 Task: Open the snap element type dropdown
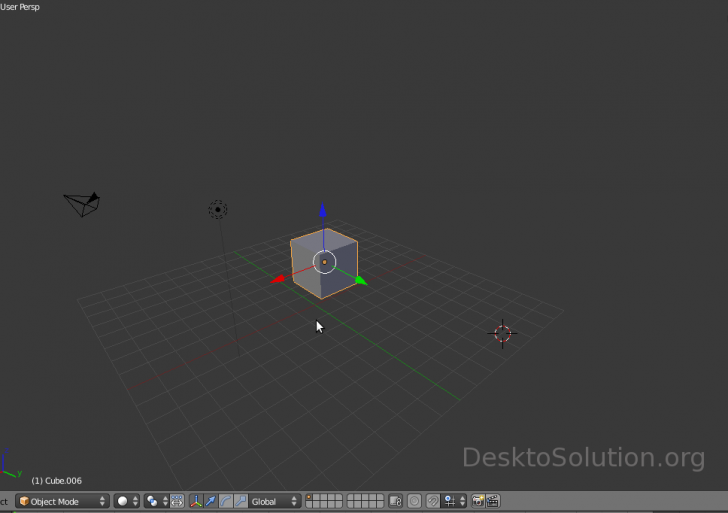tap(455, 501)
